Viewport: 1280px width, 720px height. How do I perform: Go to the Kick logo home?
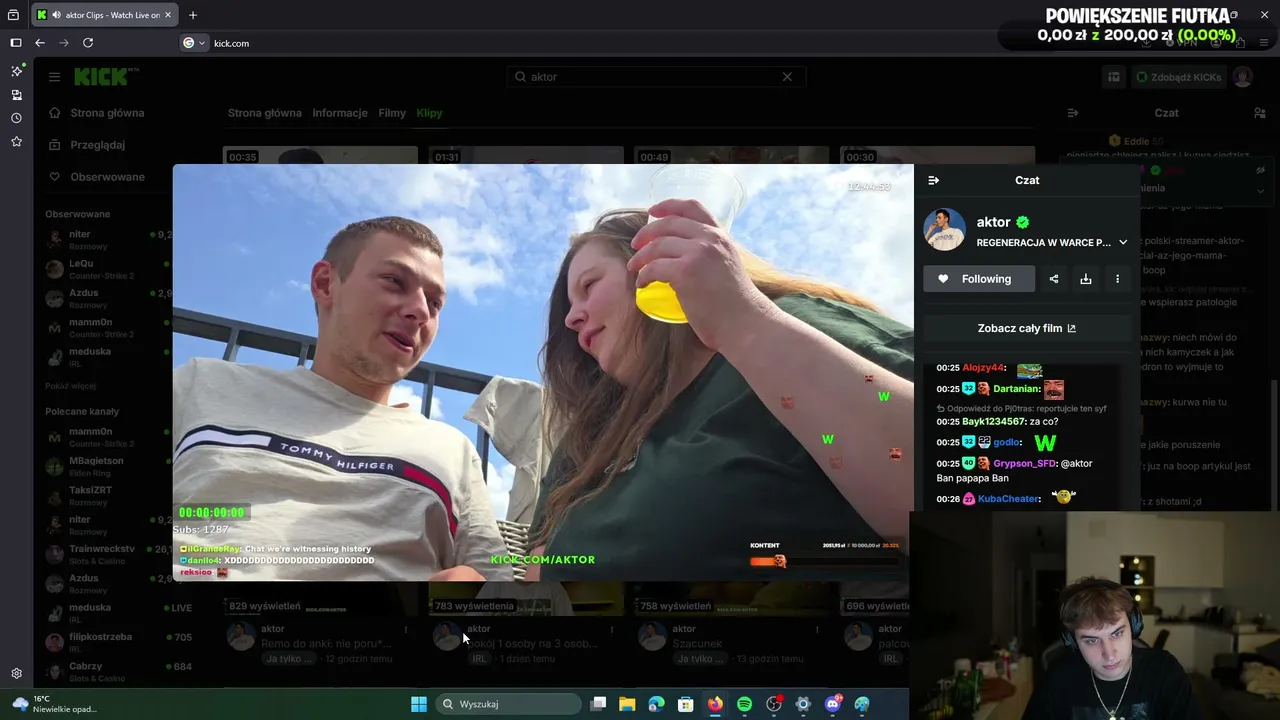(x=100, y=76)
